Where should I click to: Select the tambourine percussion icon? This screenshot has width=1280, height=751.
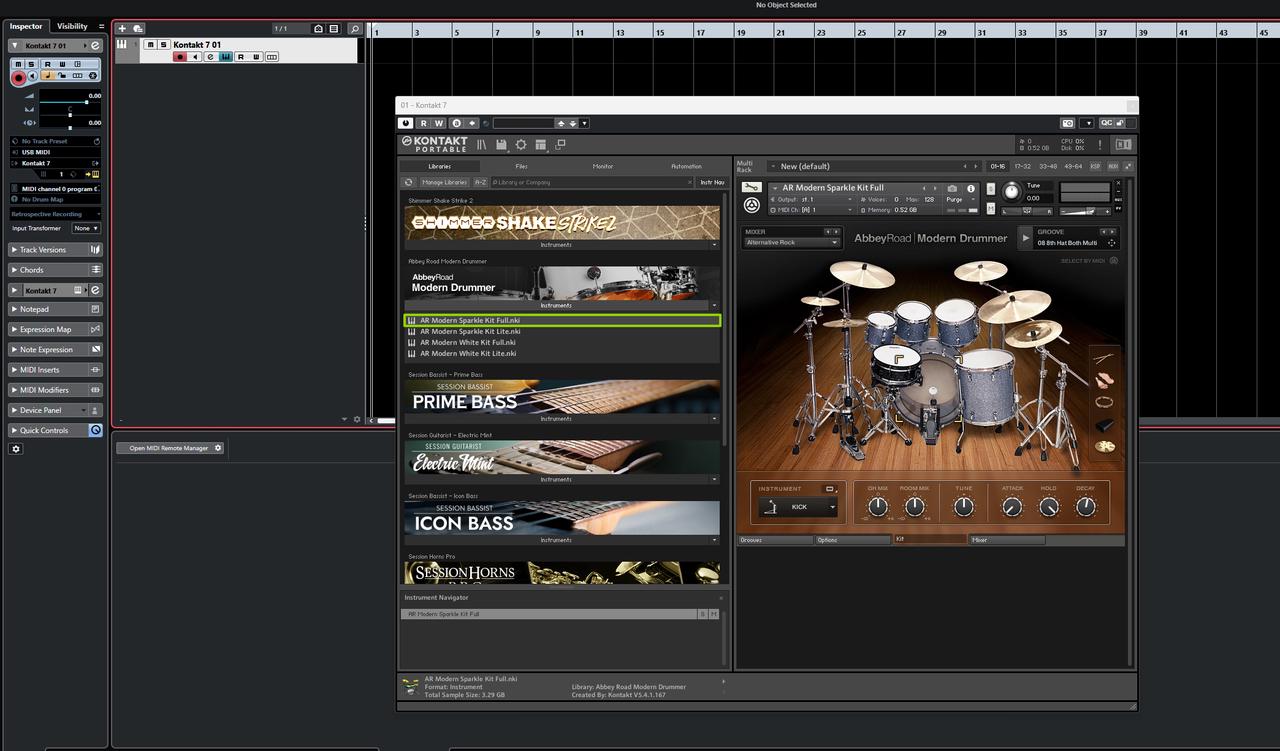point(1104,402)
